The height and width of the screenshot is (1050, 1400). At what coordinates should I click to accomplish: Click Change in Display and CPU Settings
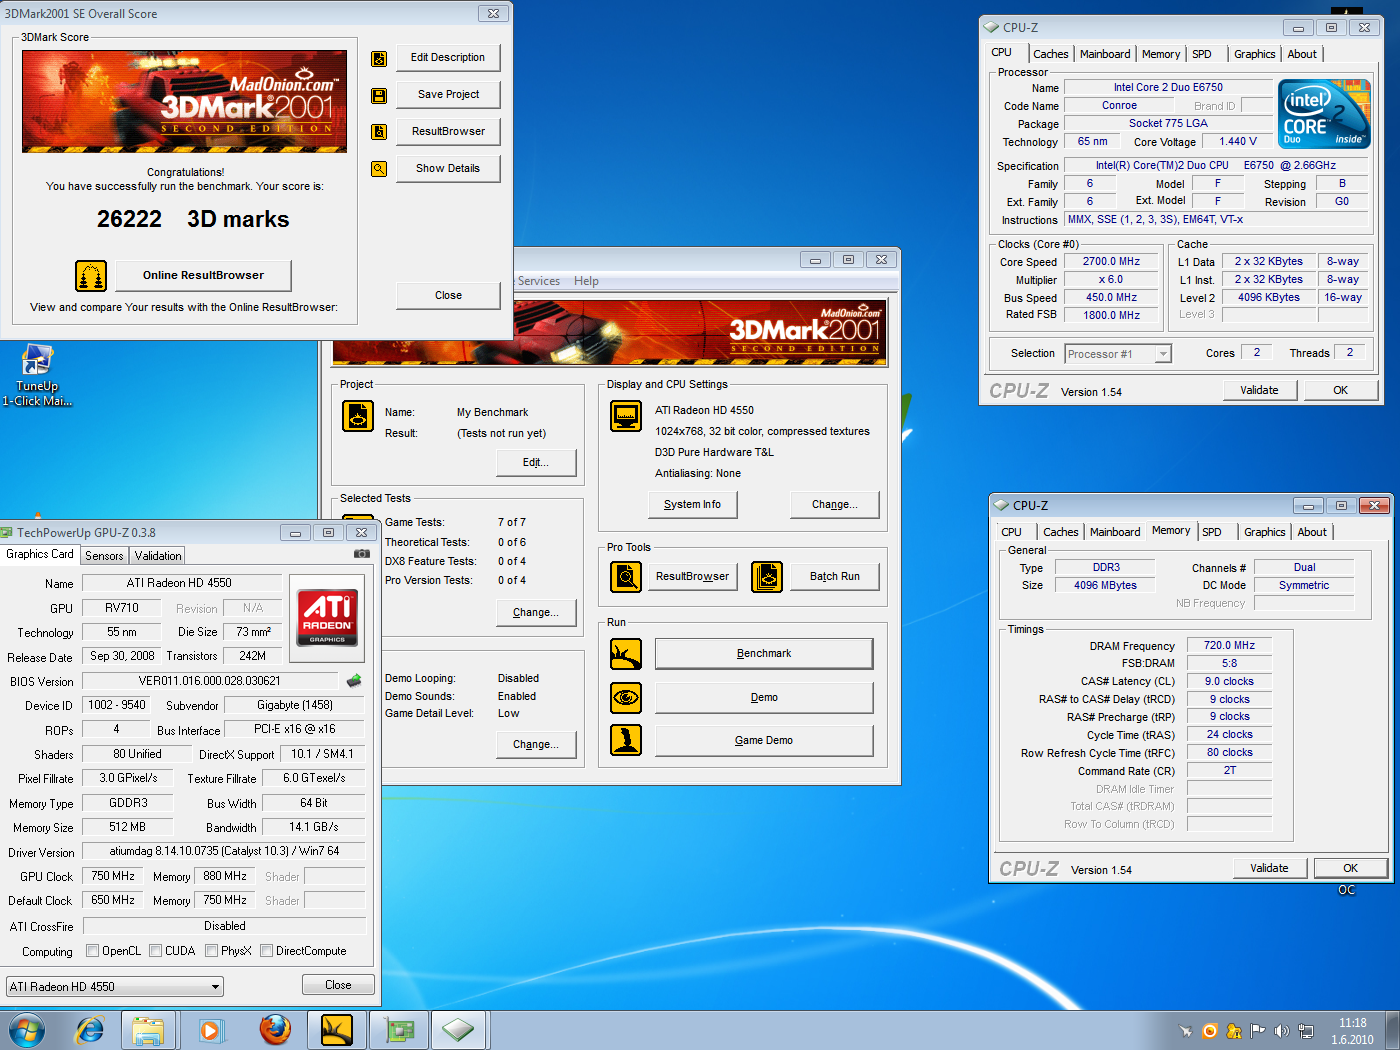(835, 505)
